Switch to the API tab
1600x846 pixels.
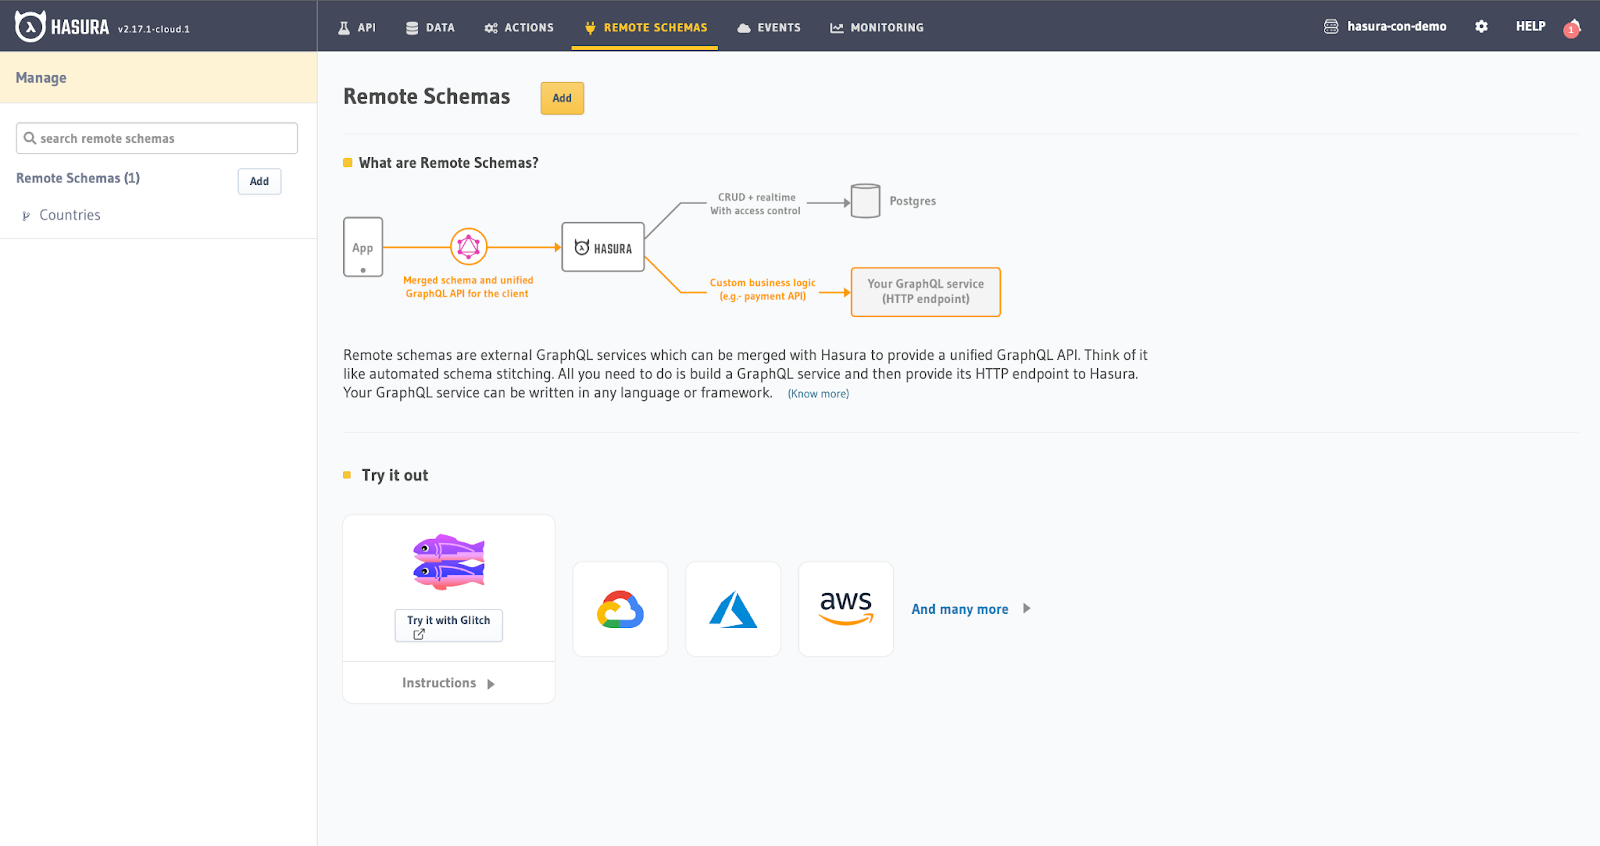357,28
